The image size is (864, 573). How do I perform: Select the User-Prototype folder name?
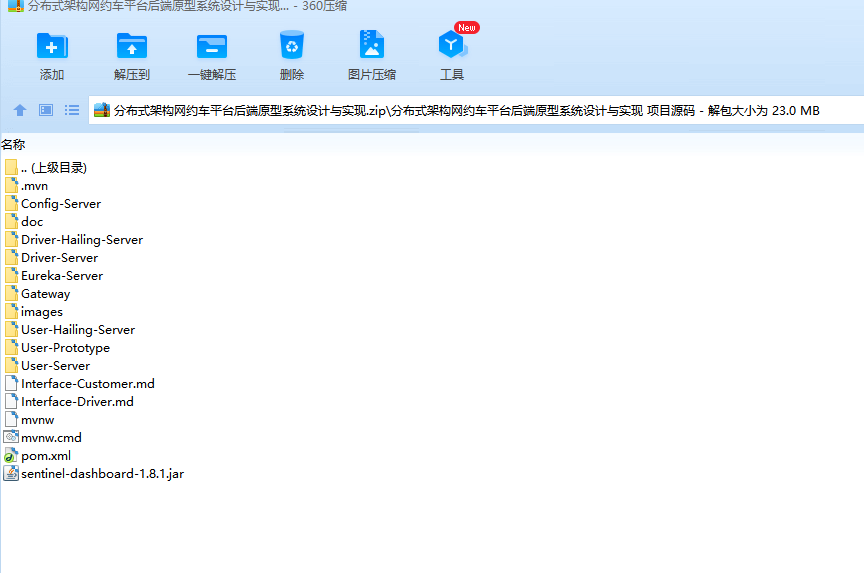[66, 348]
